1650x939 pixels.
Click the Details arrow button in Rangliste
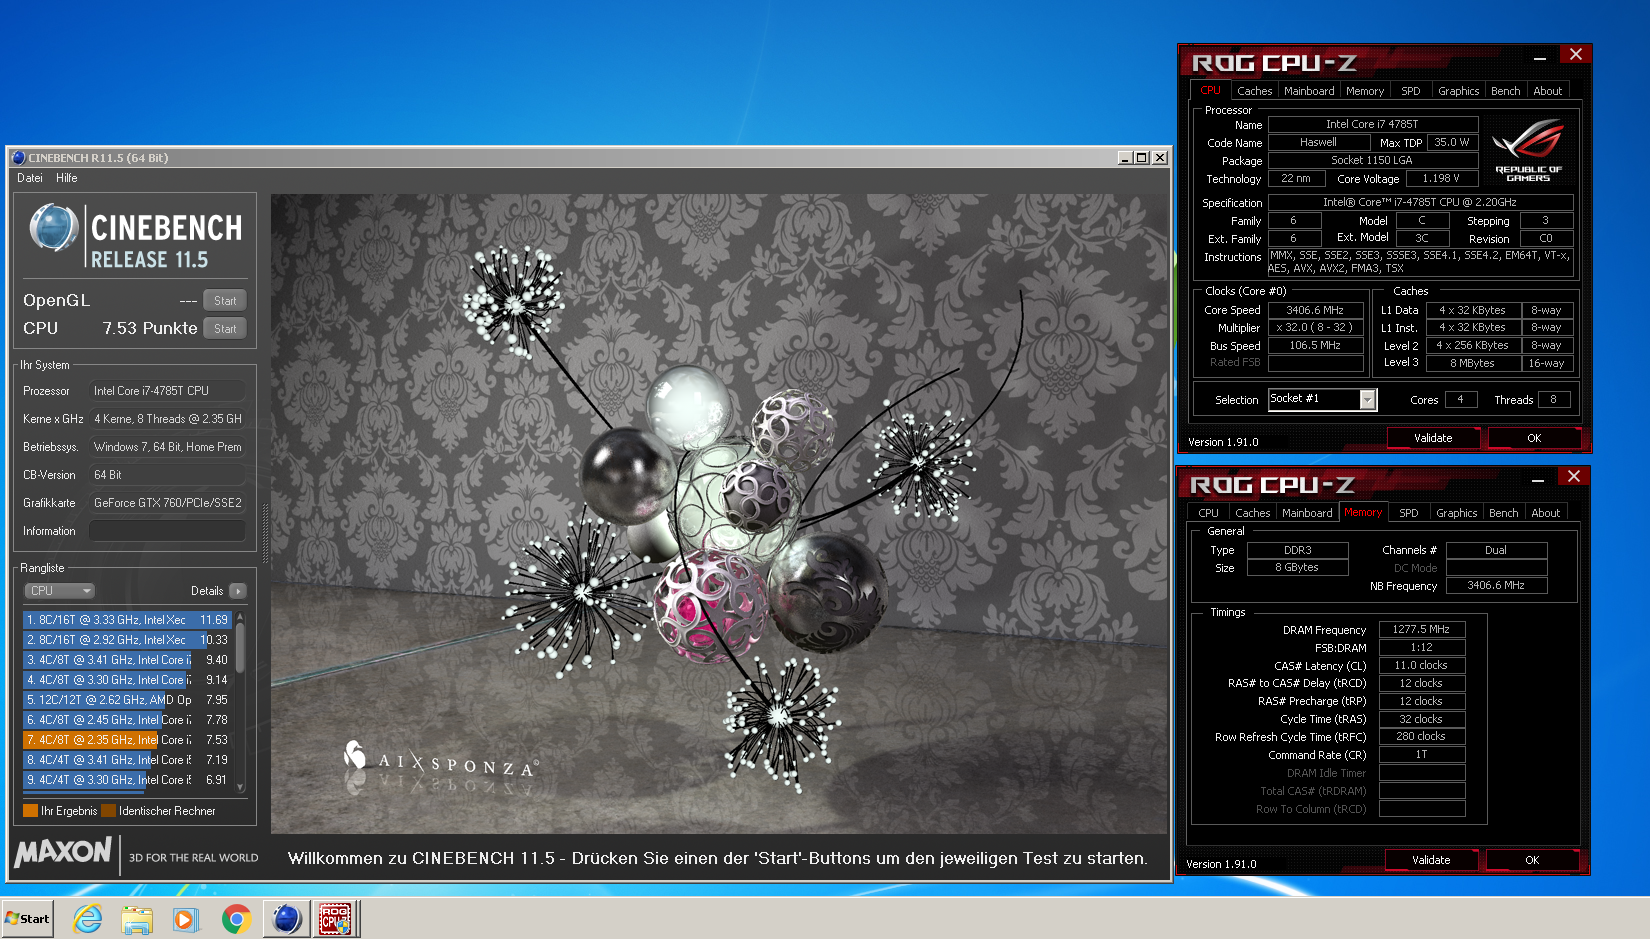238,591
